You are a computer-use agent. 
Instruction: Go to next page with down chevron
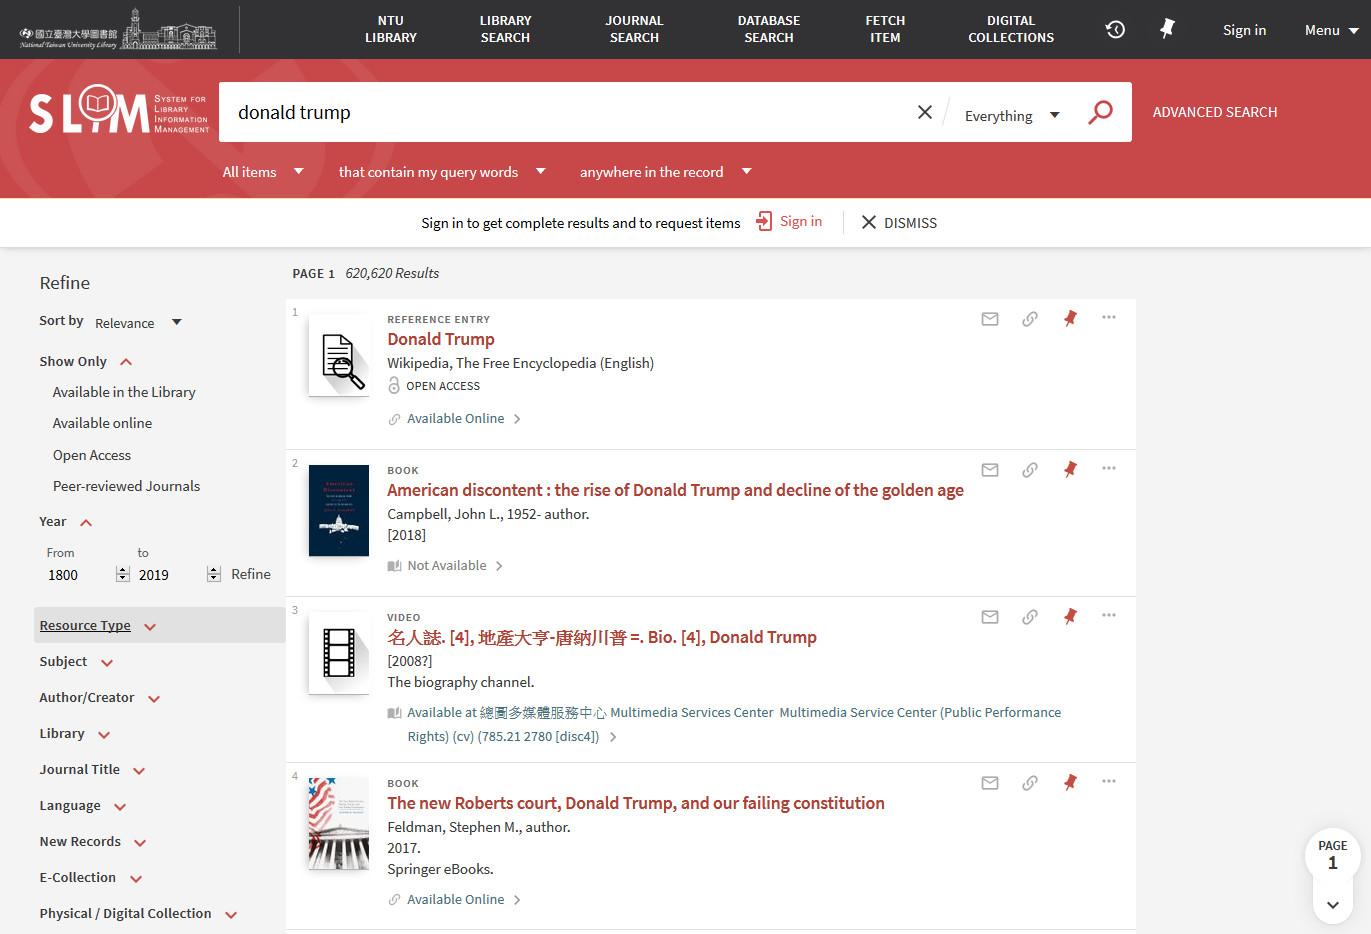click(1333, 905)
